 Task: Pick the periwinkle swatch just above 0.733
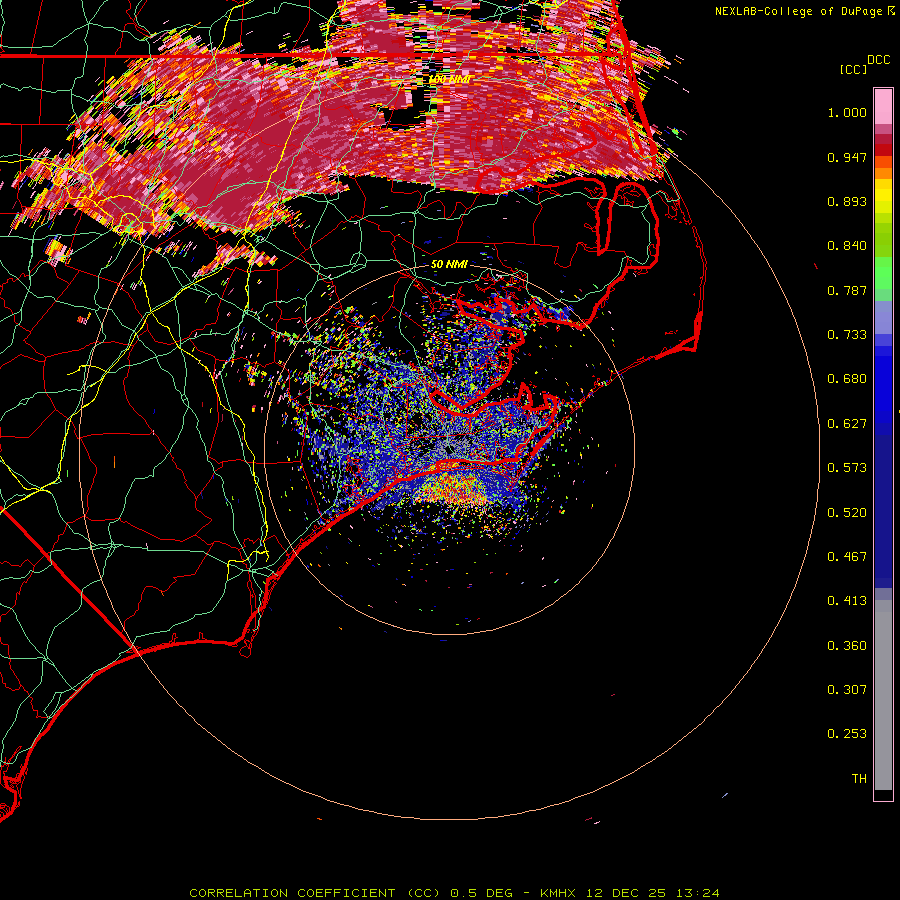tap(883, 317)
